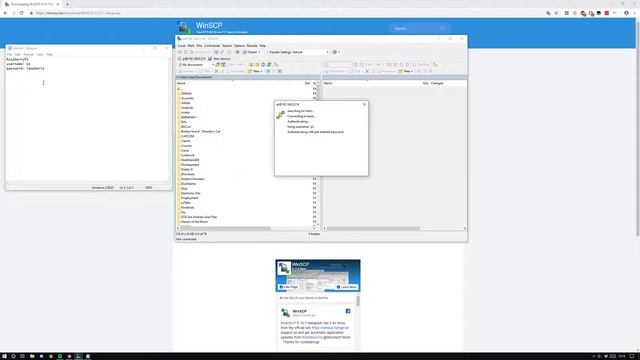Click the local home directory icon
640x360 pixels.
263,65
